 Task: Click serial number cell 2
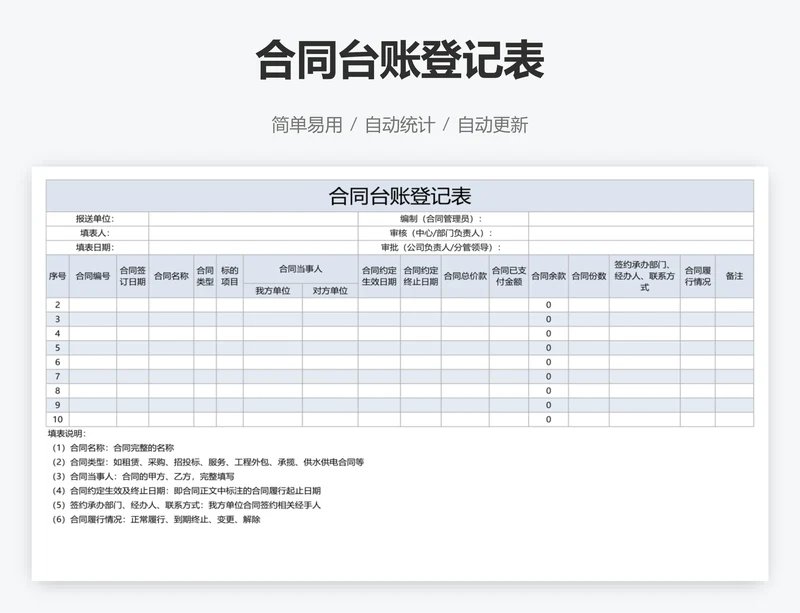pos(58,305)
